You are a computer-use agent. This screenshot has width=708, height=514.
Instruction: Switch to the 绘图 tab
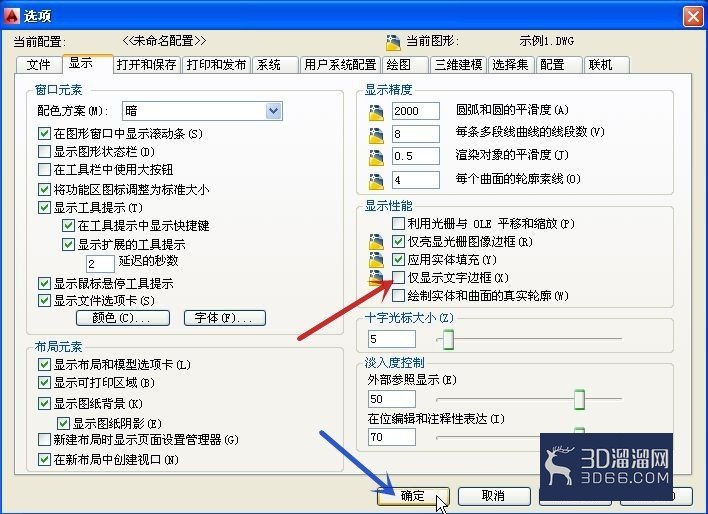point(405,65)
